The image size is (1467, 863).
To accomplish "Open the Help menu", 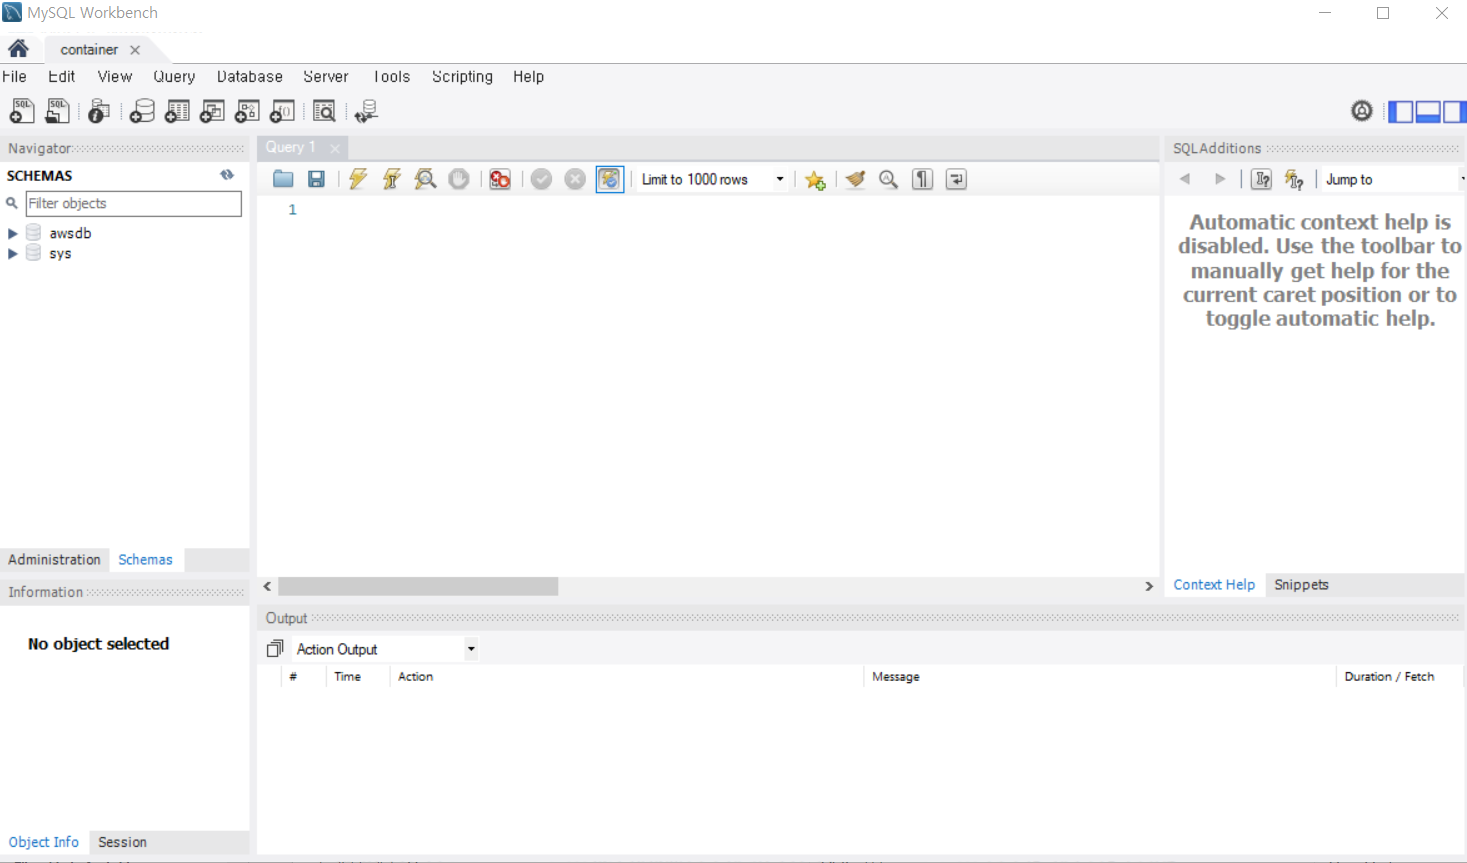I will 528,77.
